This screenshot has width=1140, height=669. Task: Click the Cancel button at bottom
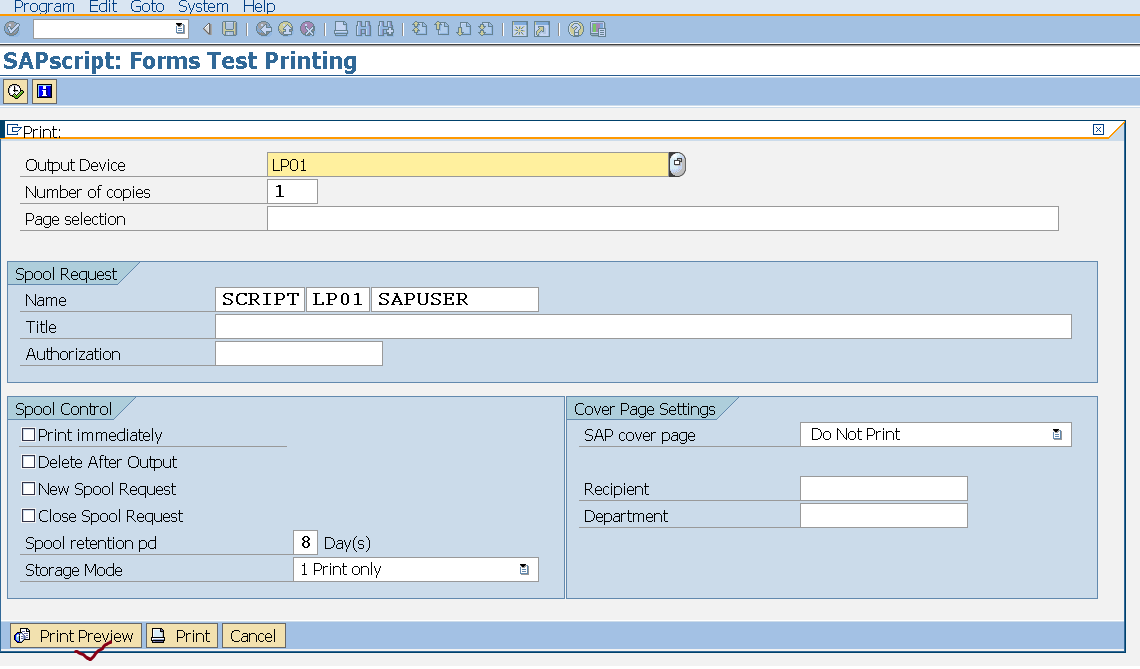(253, 636)
